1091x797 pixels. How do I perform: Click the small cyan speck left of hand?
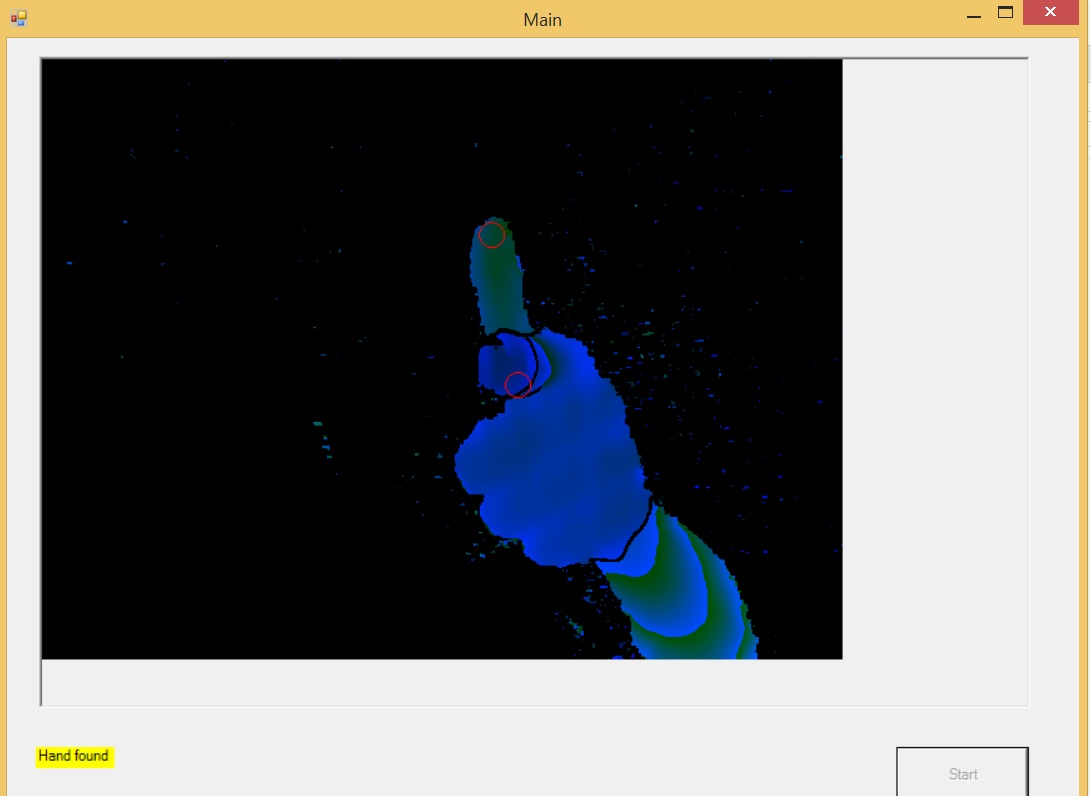pos(318,423)
